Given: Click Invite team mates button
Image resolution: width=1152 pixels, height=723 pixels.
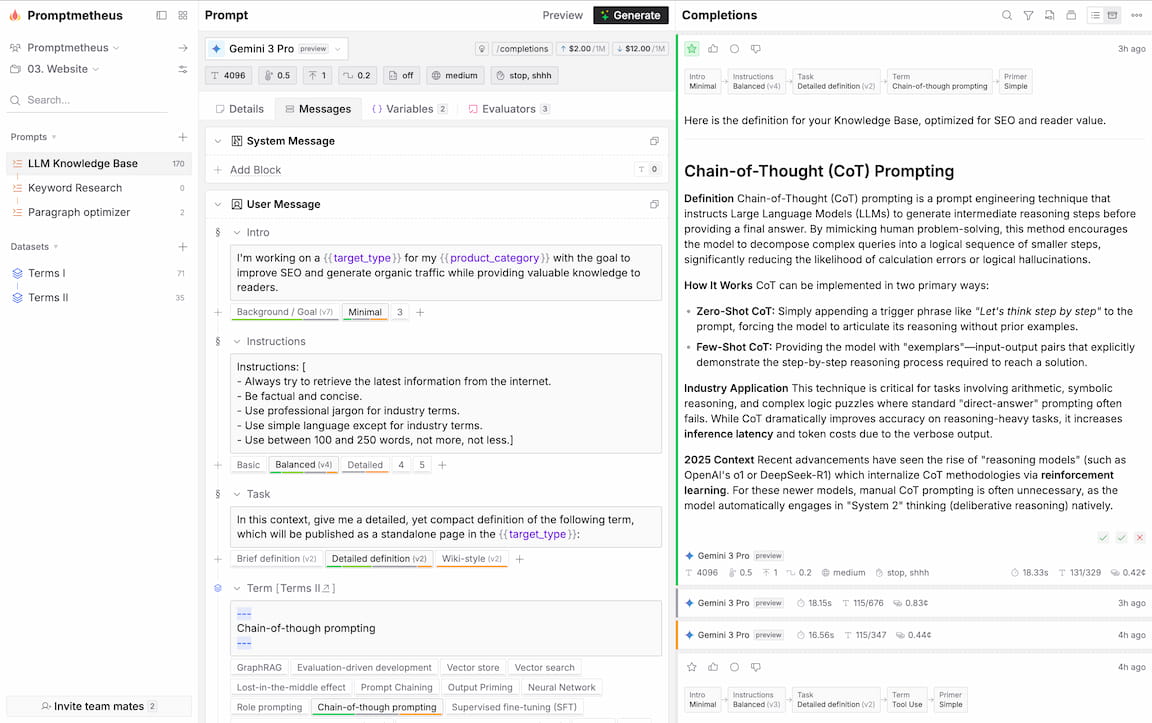Looking at the screenshot, I should [x=99, y=706].
